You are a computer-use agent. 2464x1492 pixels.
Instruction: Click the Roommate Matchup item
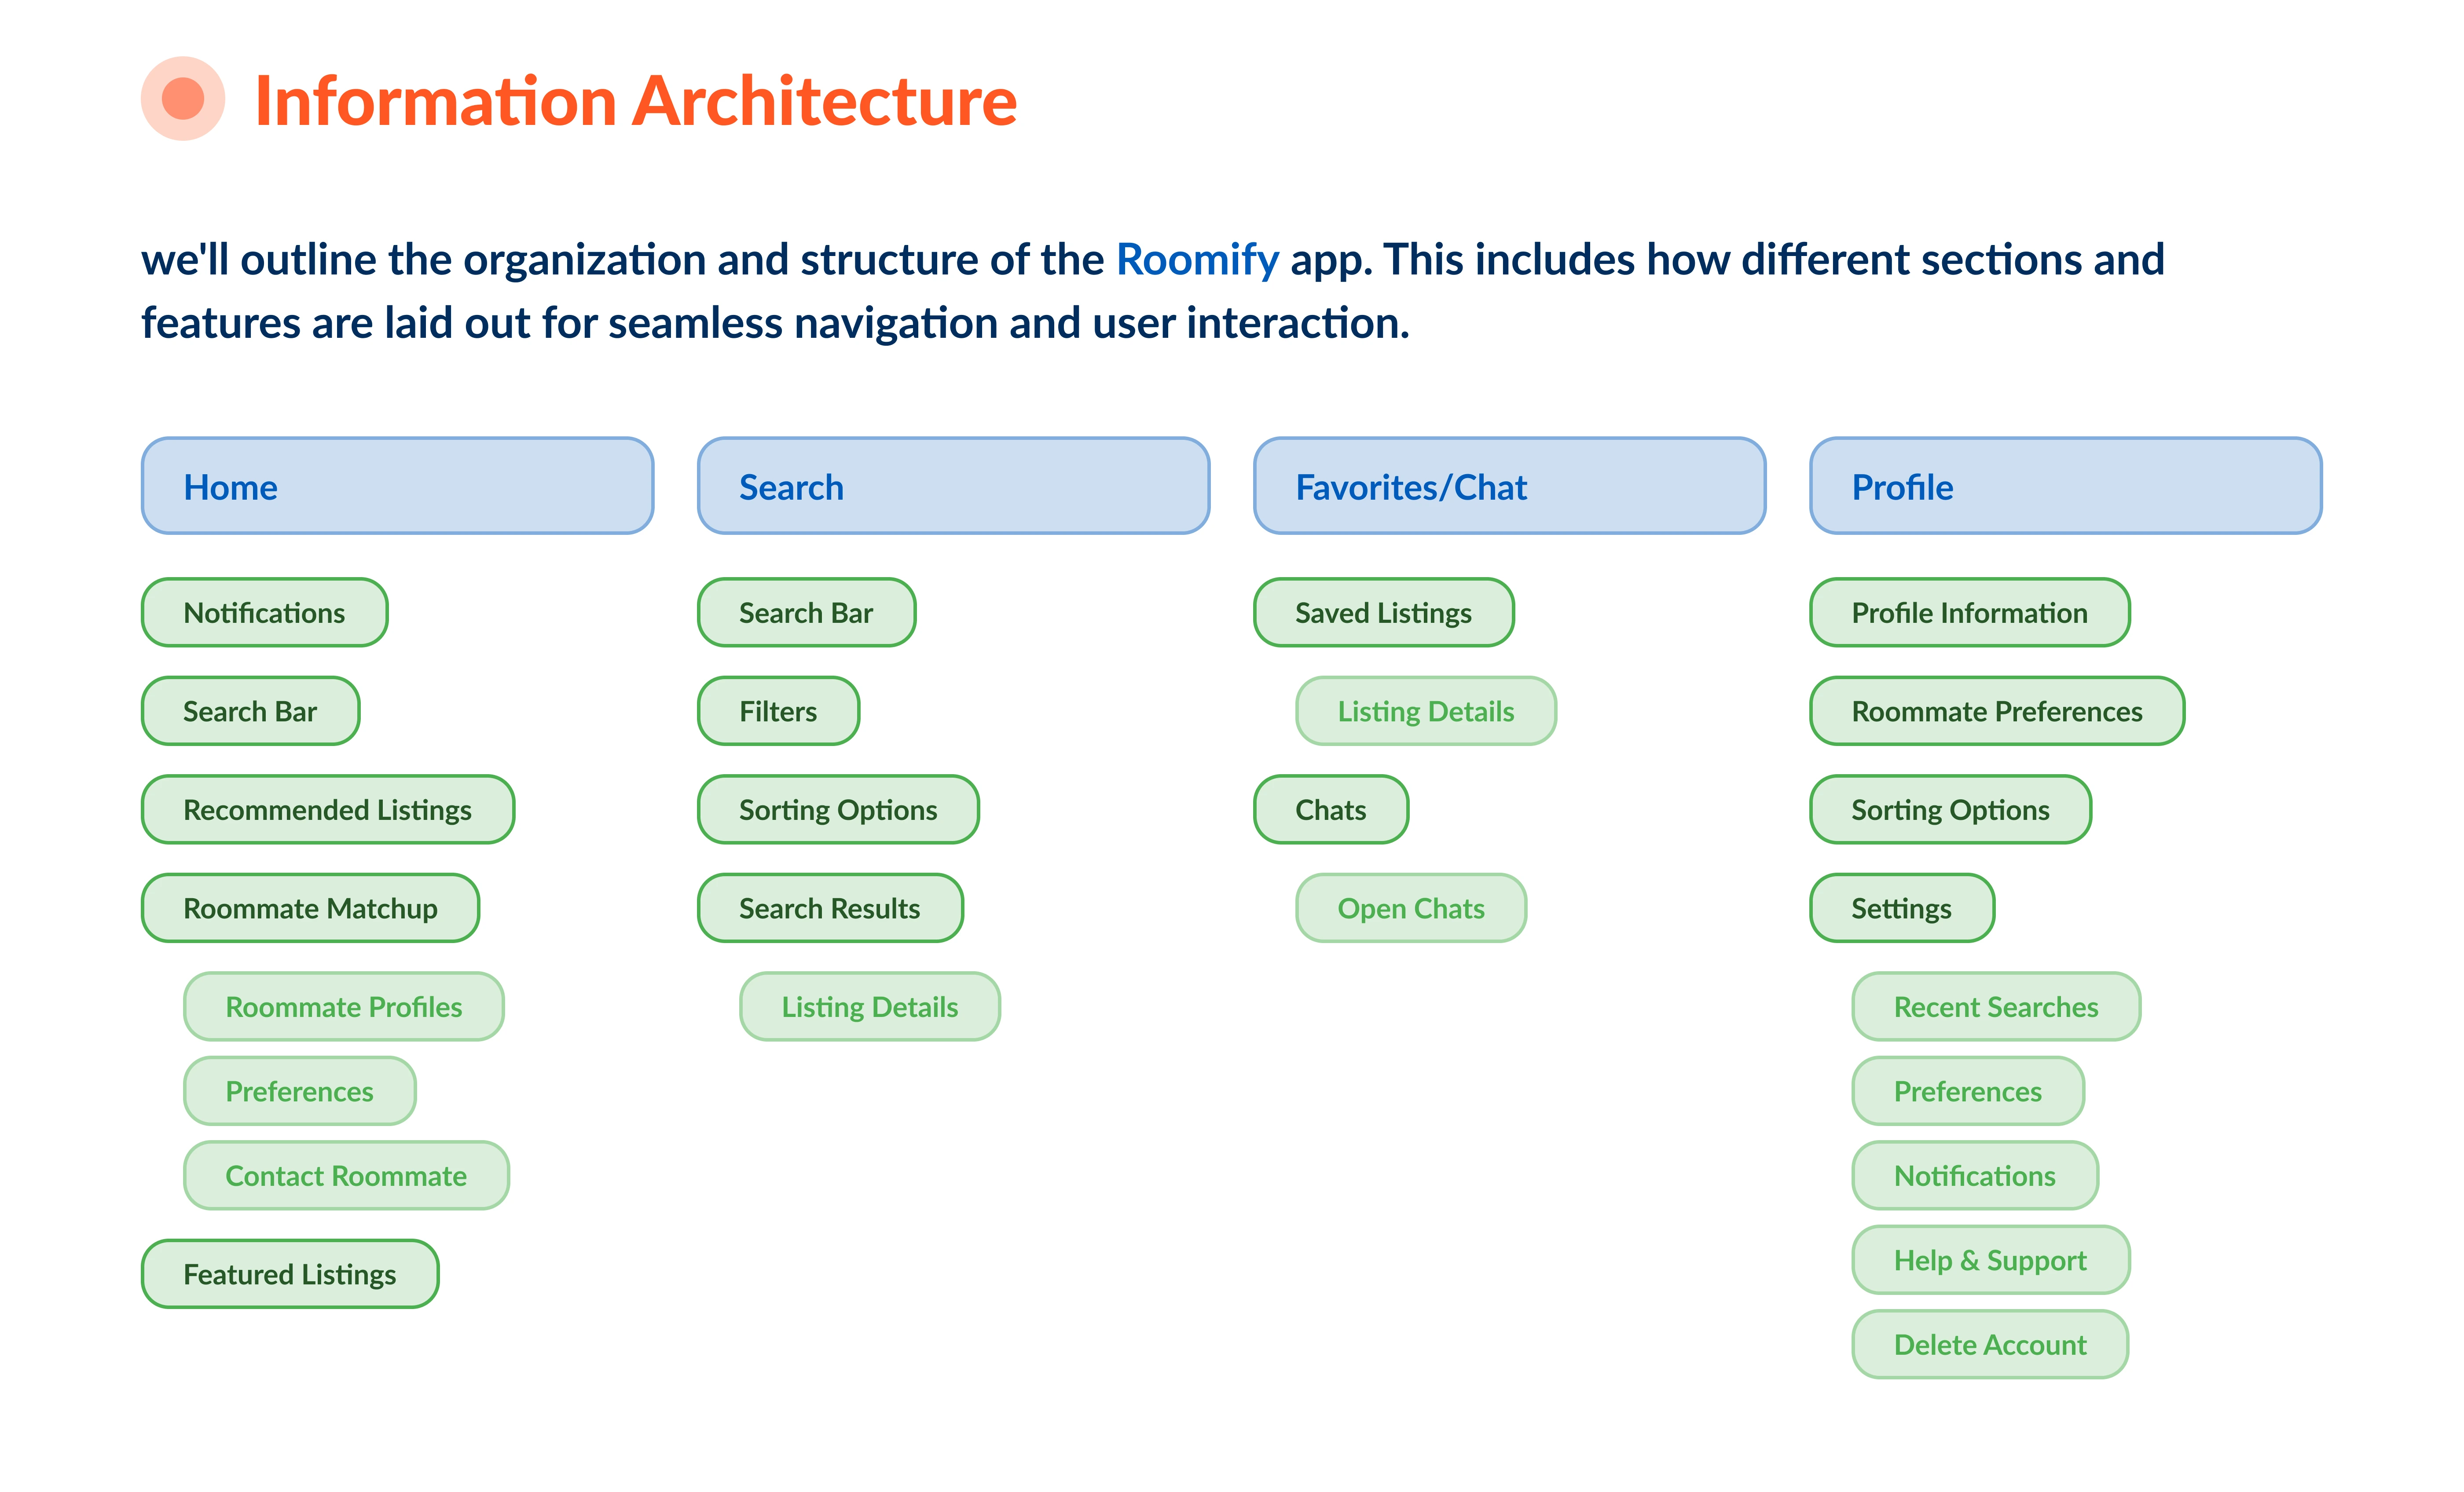coord(310,908)
